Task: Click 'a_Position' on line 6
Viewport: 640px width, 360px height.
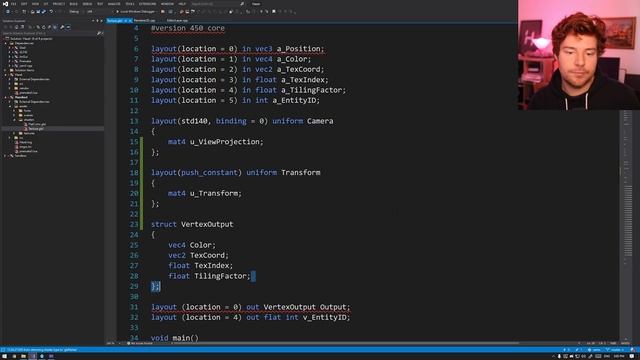Action: pyautogui.click(x=300, y=49)
